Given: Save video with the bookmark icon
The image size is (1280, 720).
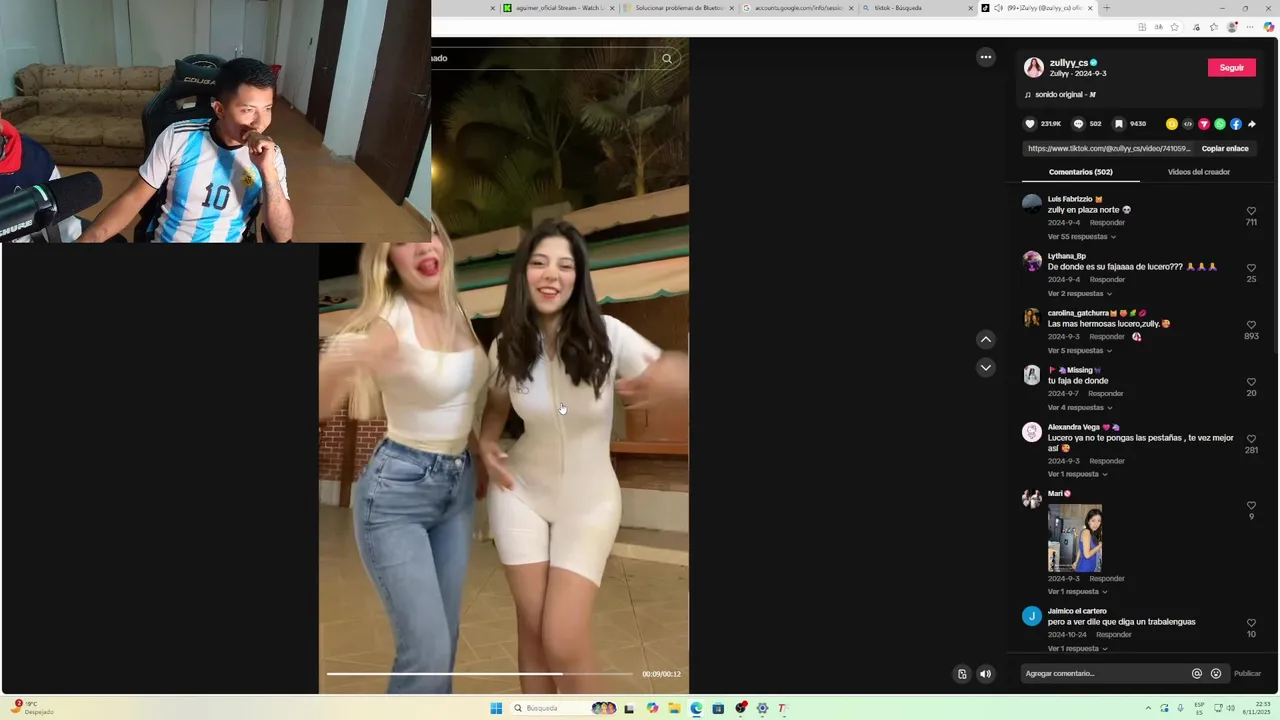Looking at the screenshot, I should [x=1118, y=124].
